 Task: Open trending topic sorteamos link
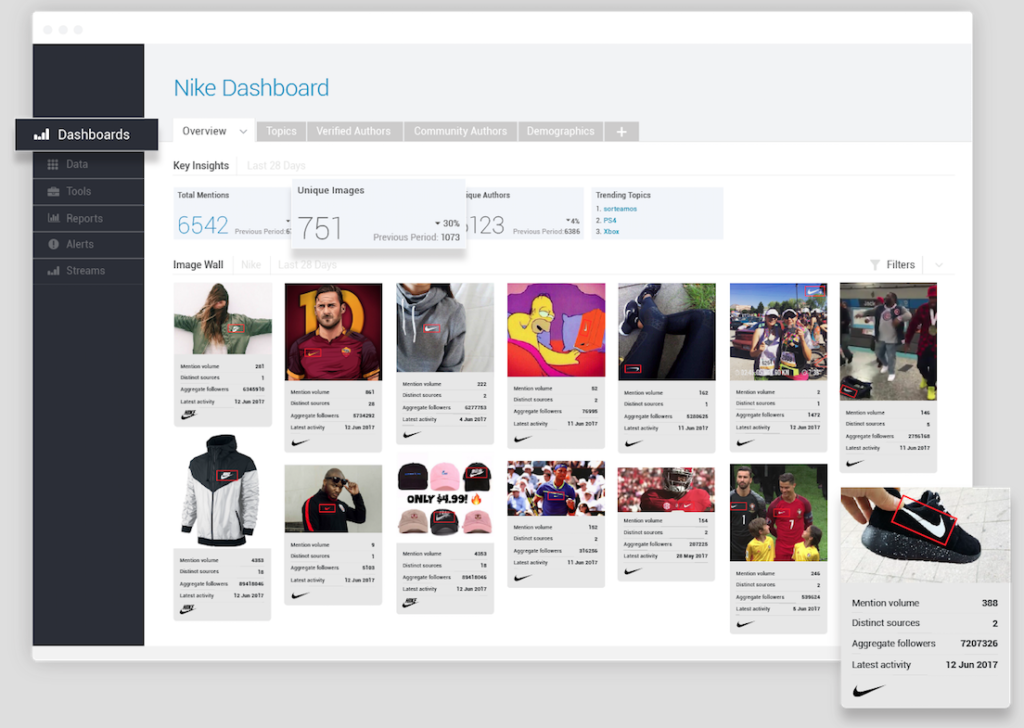tap(620, 209)
